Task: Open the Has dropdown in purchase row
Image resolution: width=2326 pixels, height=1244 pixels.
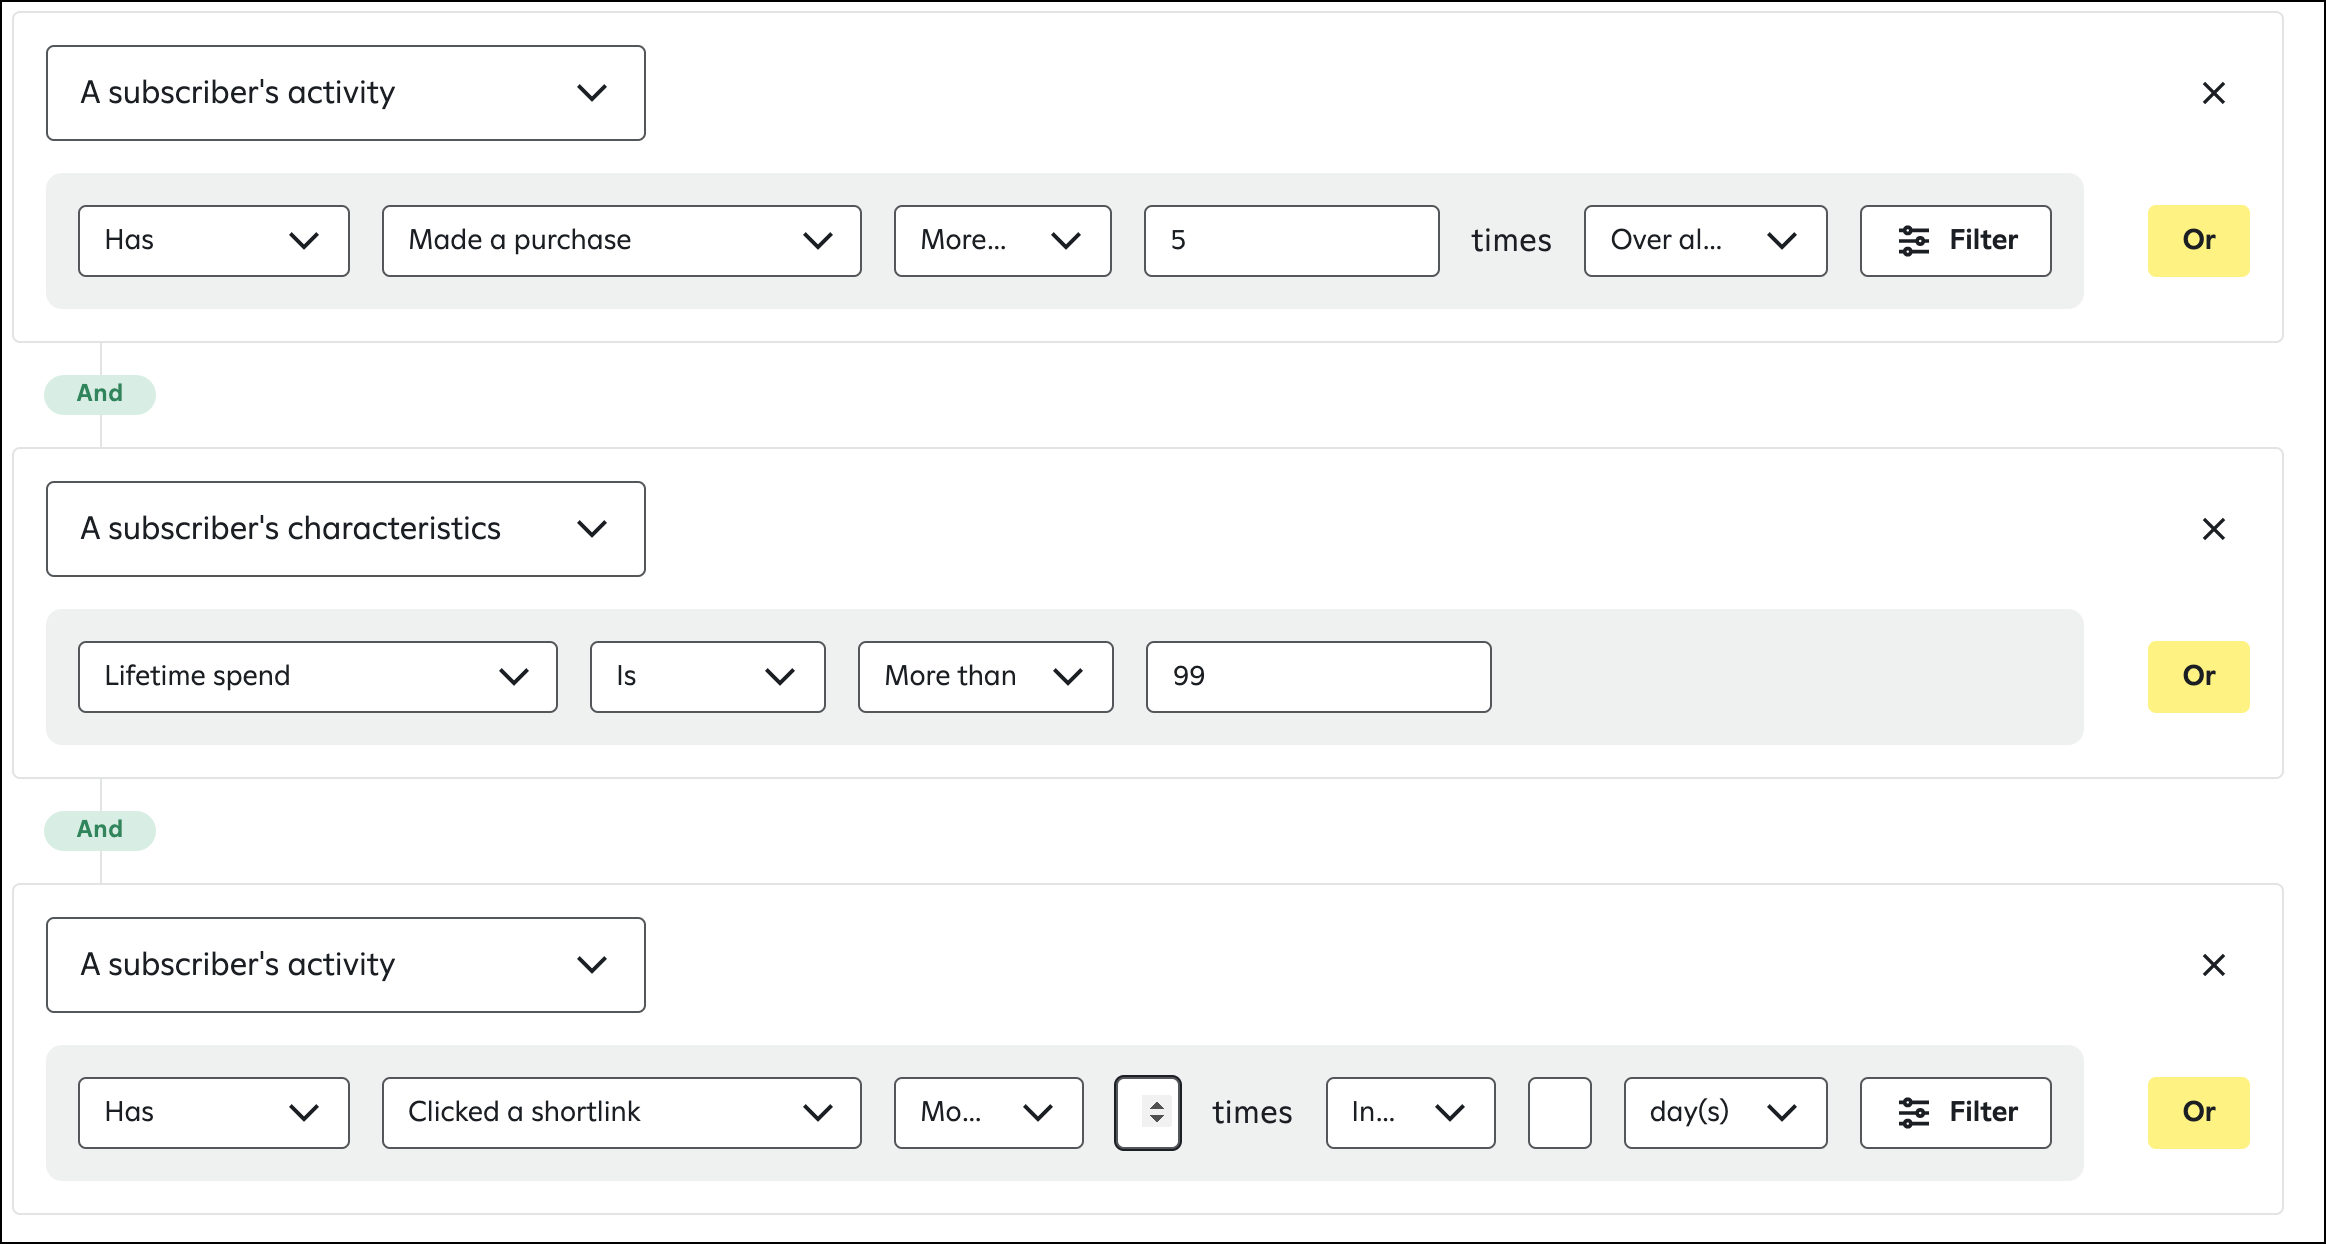Action: pyautogui.click(x=214, y=241)
